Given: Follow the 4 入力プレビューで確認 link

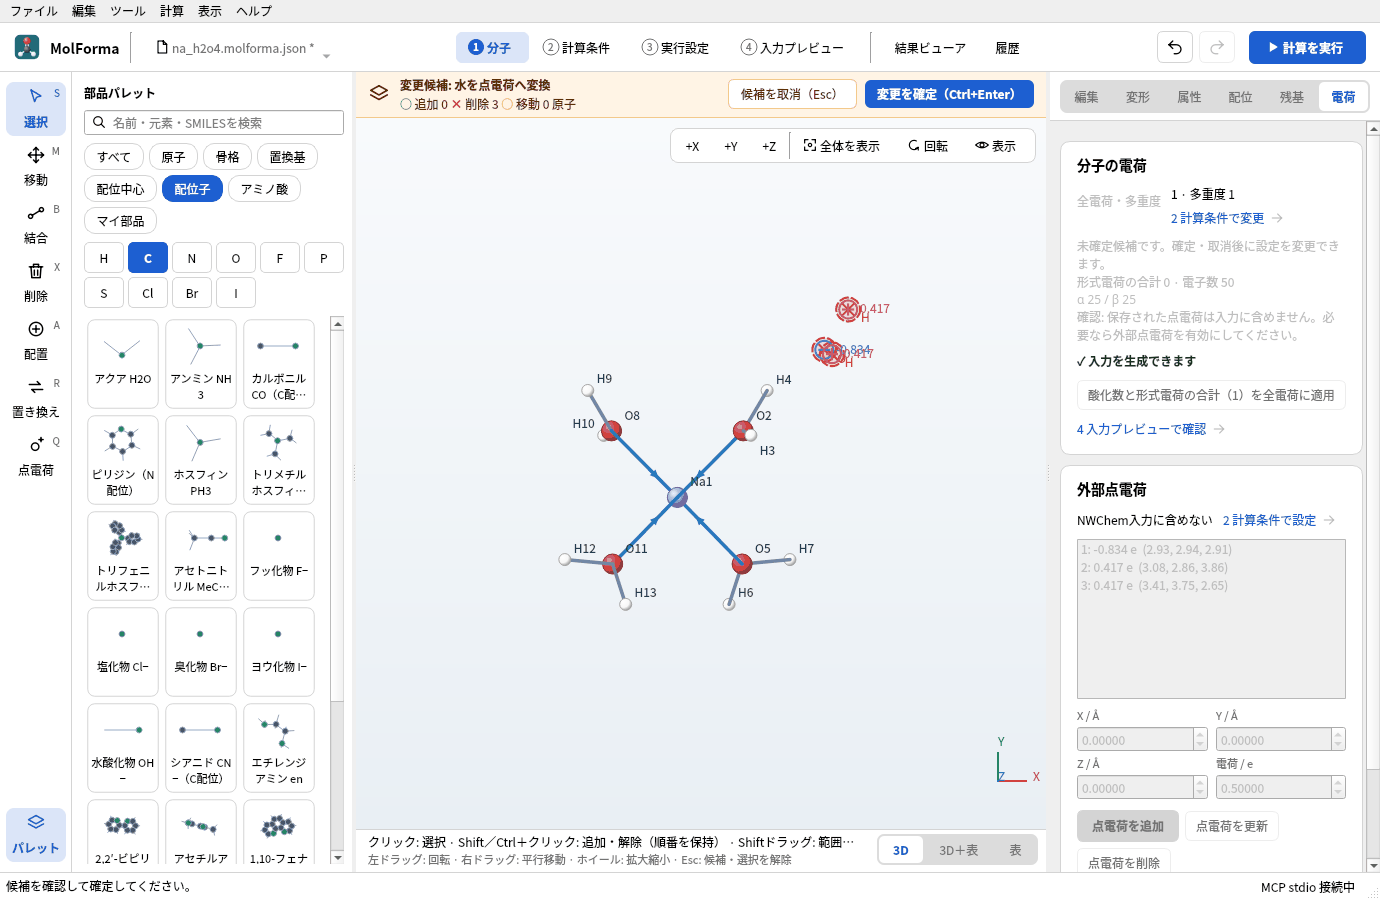Looking at the screenshot, I should coord(1150,429).
